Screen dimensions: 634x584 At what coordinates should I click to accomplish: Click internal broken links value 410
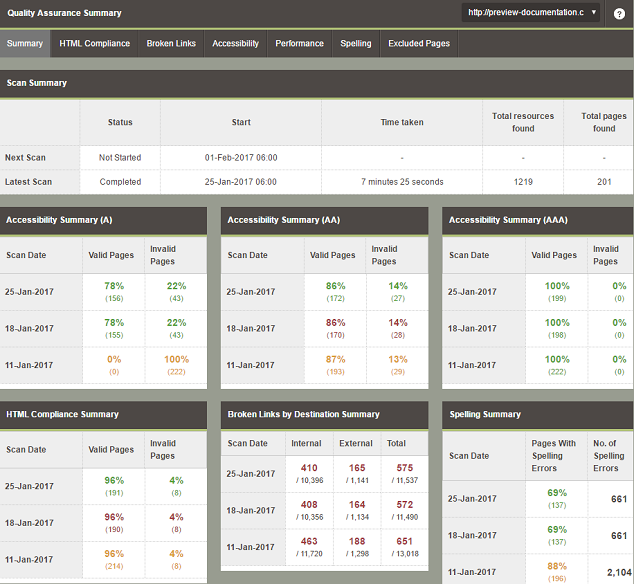[309, 468]
